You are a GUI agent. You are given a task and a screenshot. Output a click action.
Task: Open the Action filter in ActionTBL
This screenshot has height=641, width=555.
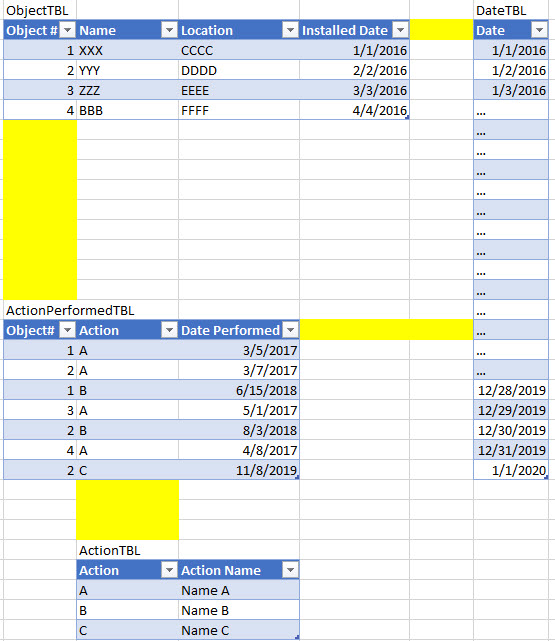169,569
